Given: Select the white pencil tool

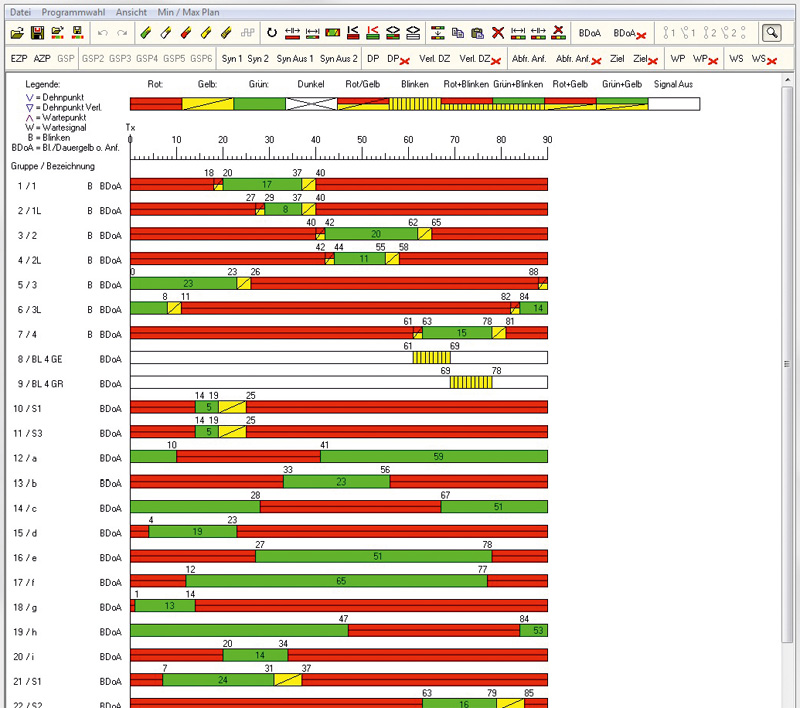Looking at the screenshot, I should (x=167, y=33).
